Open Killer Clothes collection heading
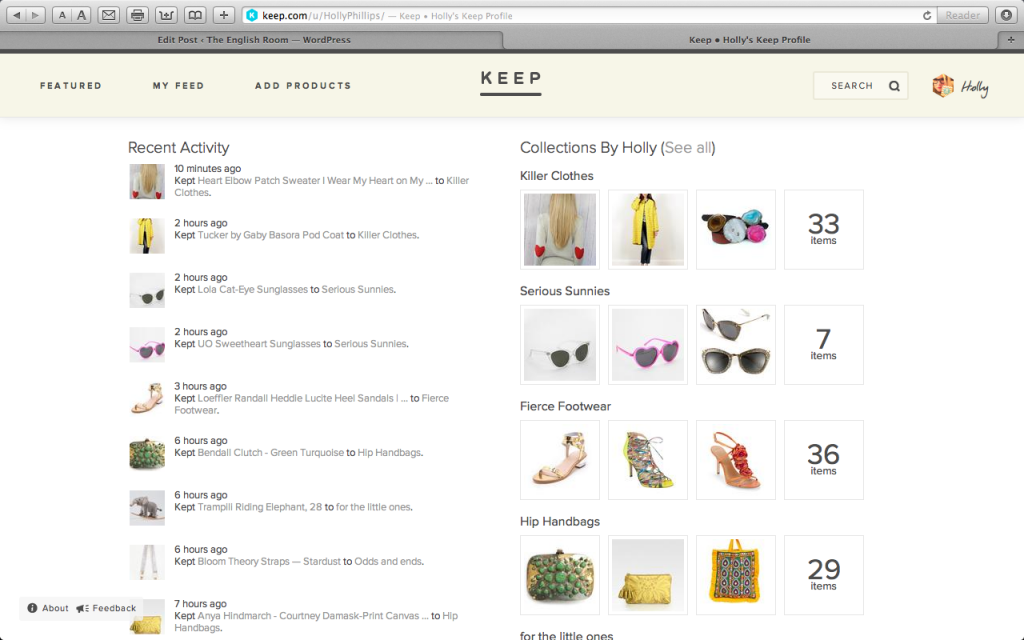 pyautogui.click(x=556, y=176)
